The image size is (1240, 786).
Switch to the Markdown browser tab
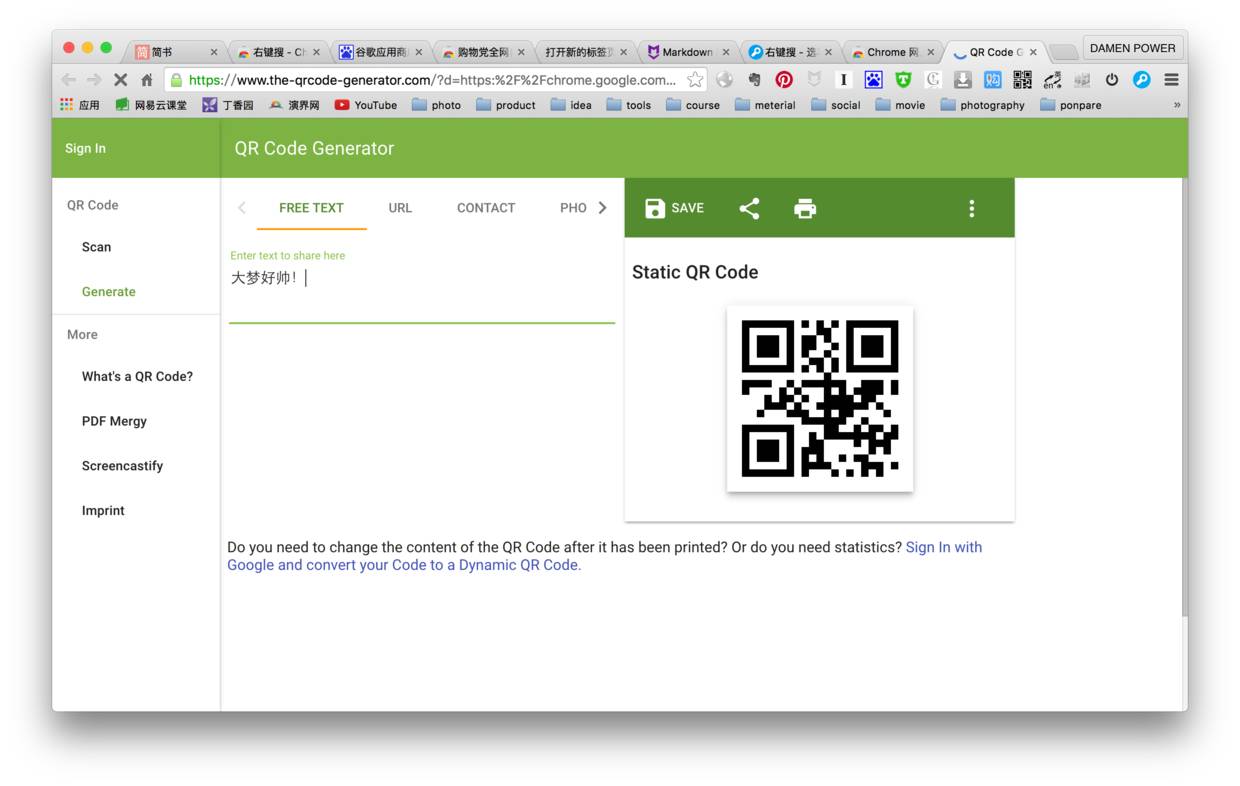[x=688, y=52]
